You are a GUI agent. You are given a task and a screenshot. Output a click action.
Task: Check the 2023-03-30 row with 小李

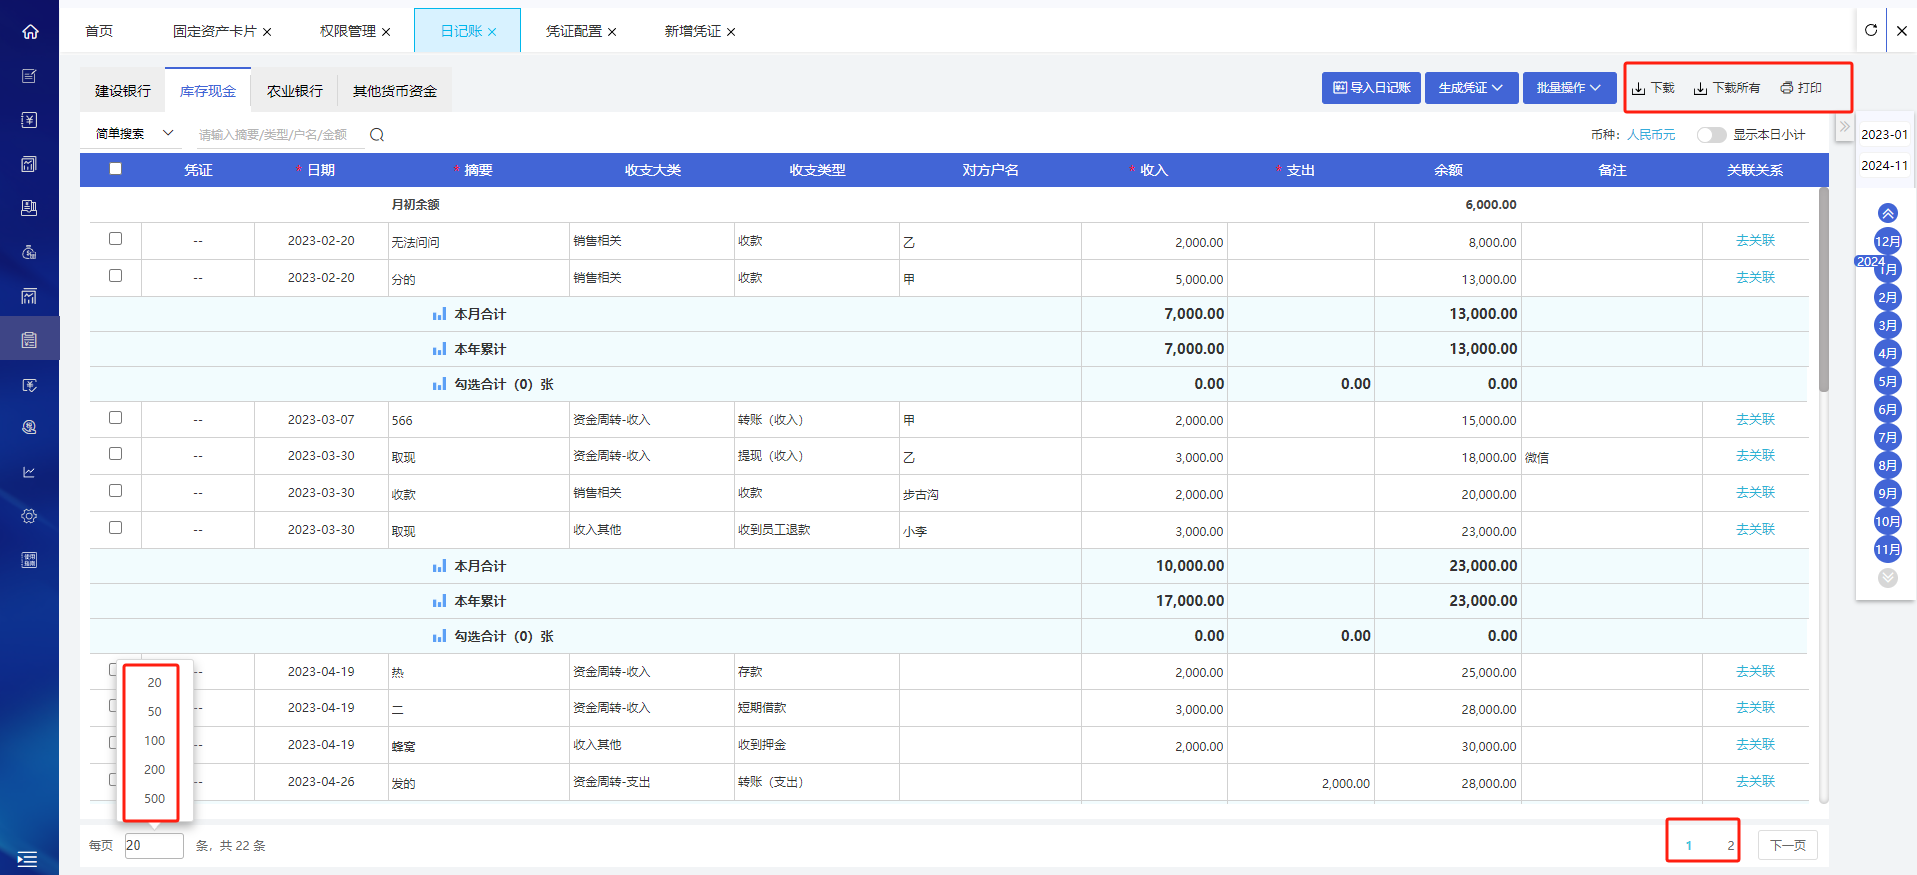pos(116,528)
